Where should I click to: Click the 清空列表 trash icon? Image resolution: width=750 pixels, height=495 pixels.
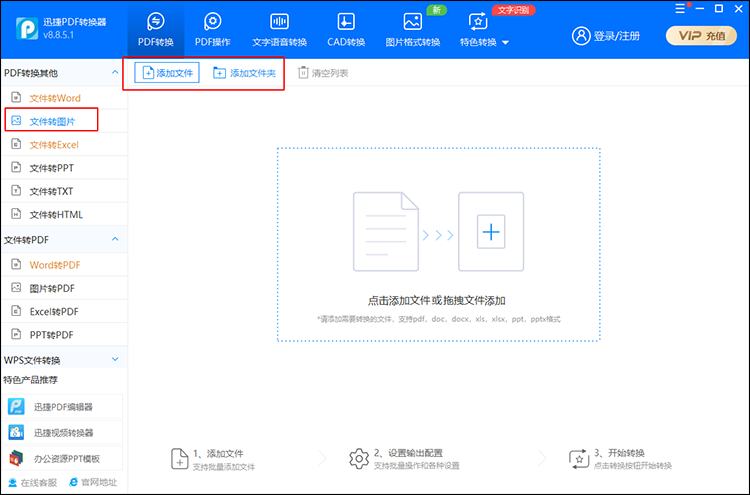tap(303, 73)
